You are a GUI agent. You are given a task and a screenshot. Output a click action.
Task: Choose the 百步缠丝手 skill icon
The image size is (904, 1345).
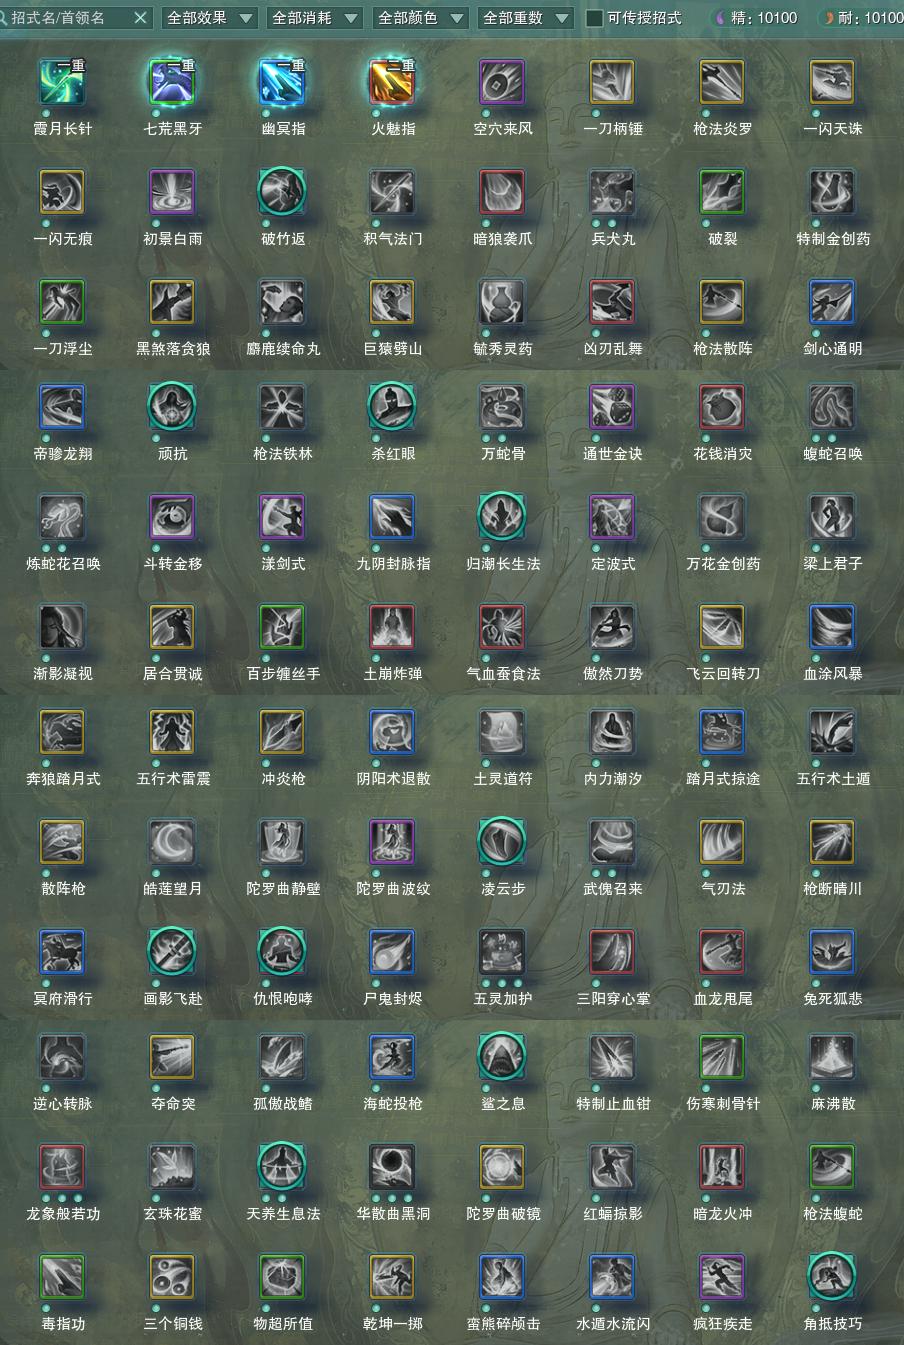coord(283,628)
